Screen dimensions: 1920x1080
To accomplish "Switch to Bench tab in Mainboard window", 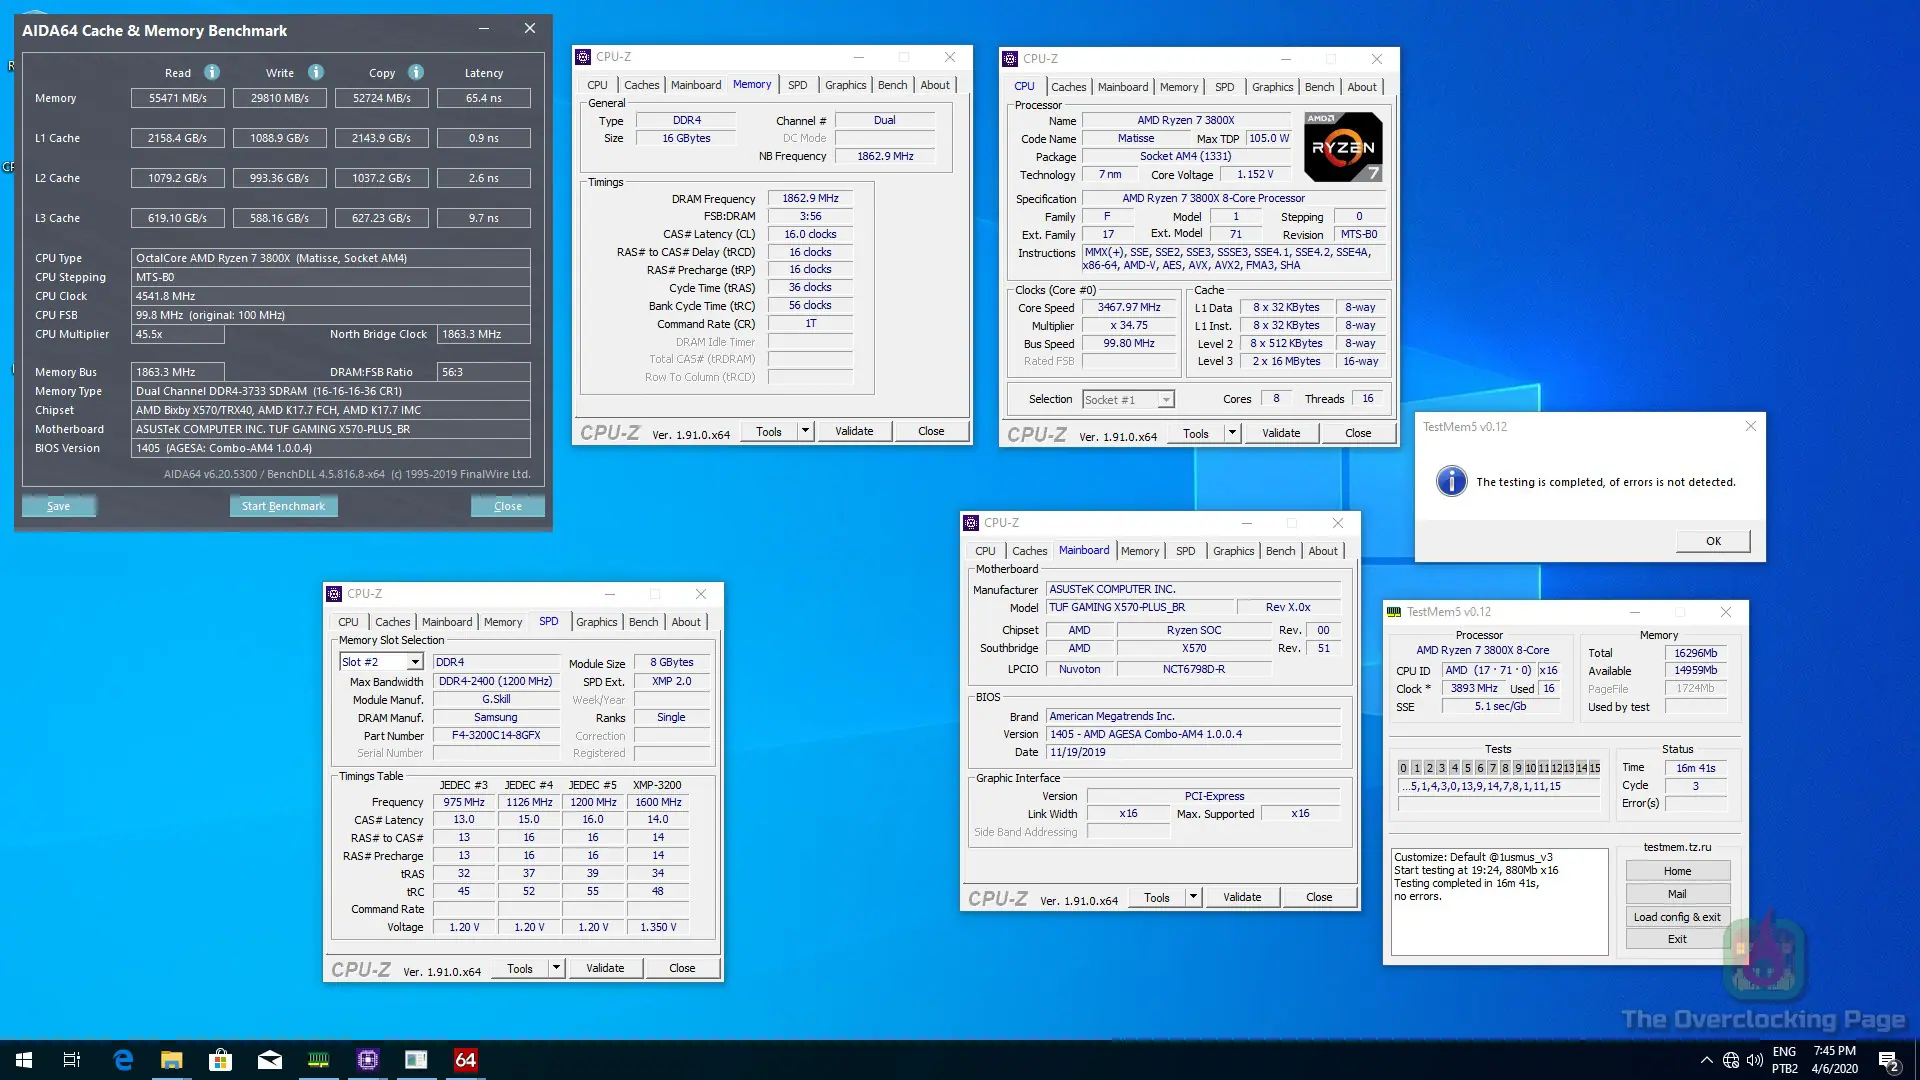I will (x=1280, y=551).
